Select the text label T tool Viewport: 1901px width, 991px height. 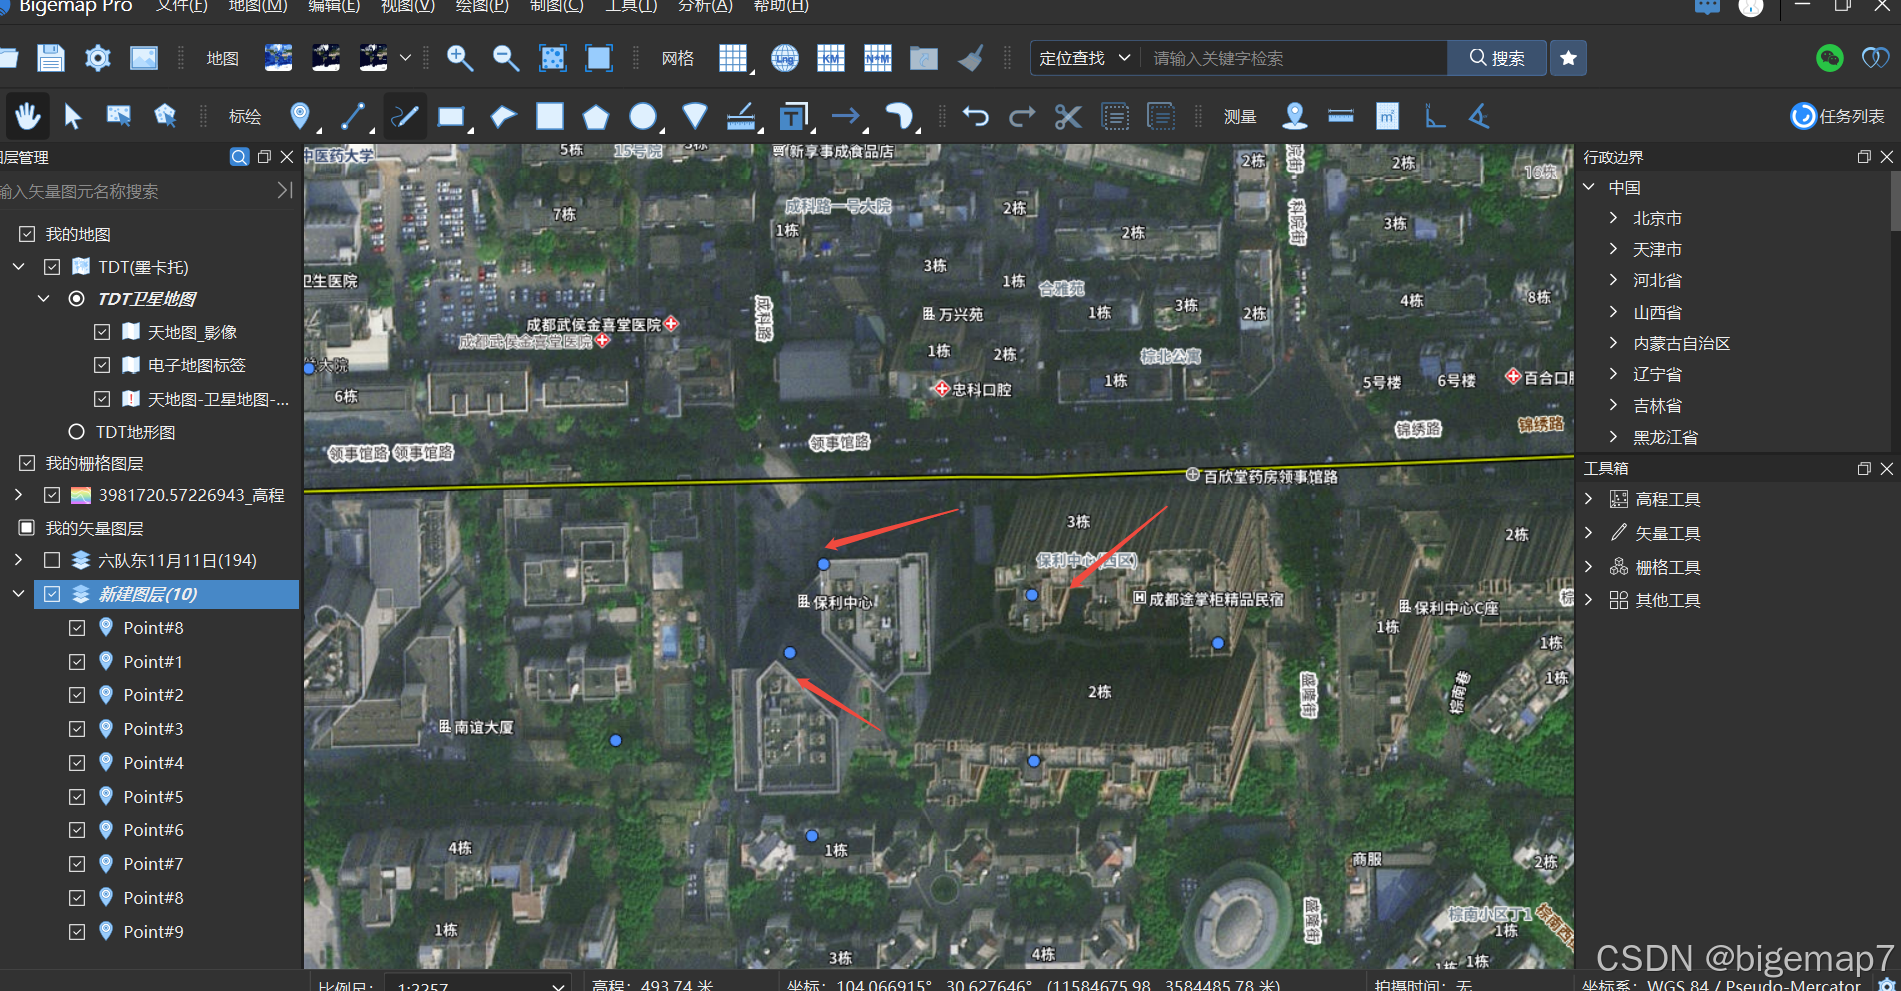coord(793,117)
